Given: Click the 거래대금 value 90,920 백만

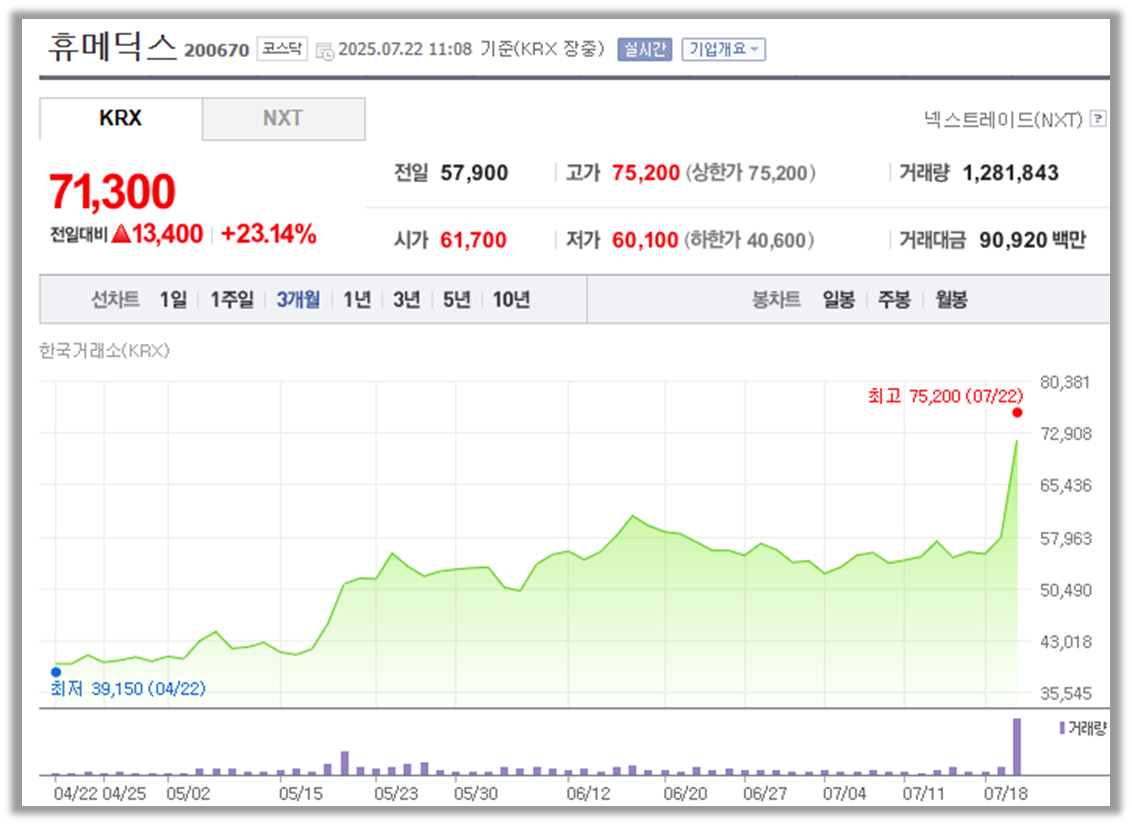Looking at the screenshot, I should (1032, 240).
